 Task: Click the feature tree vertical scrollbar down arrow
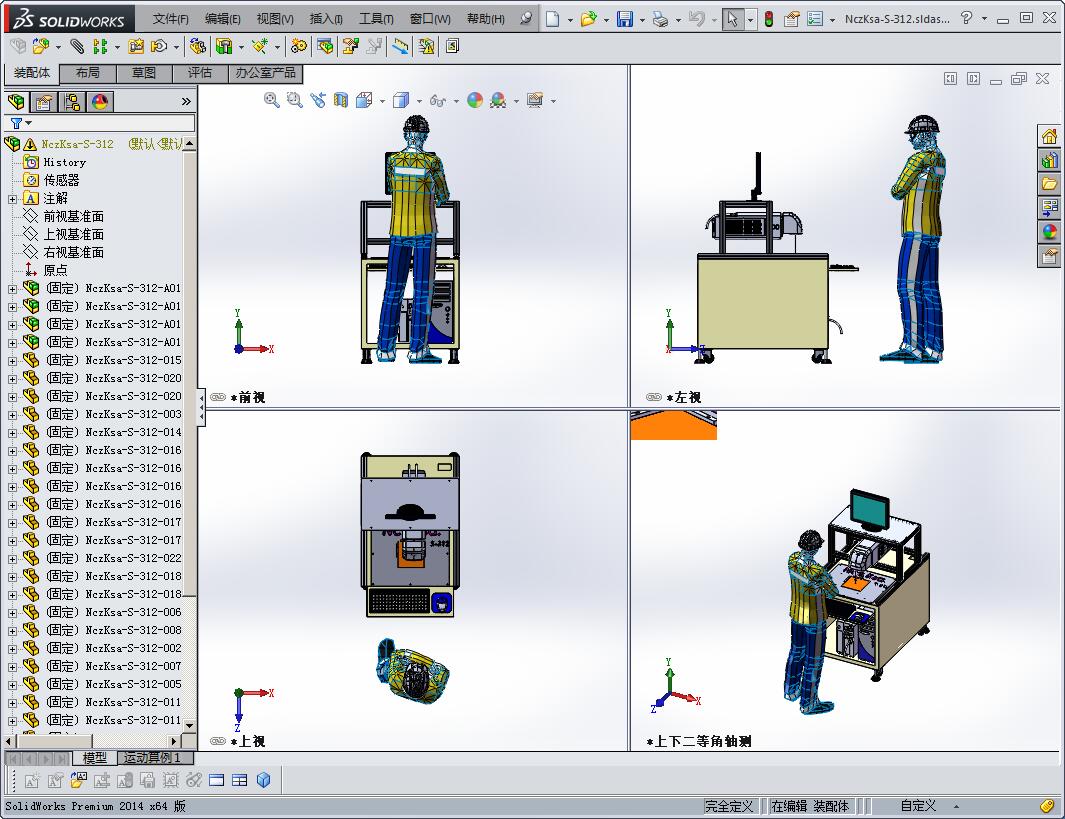189,725
